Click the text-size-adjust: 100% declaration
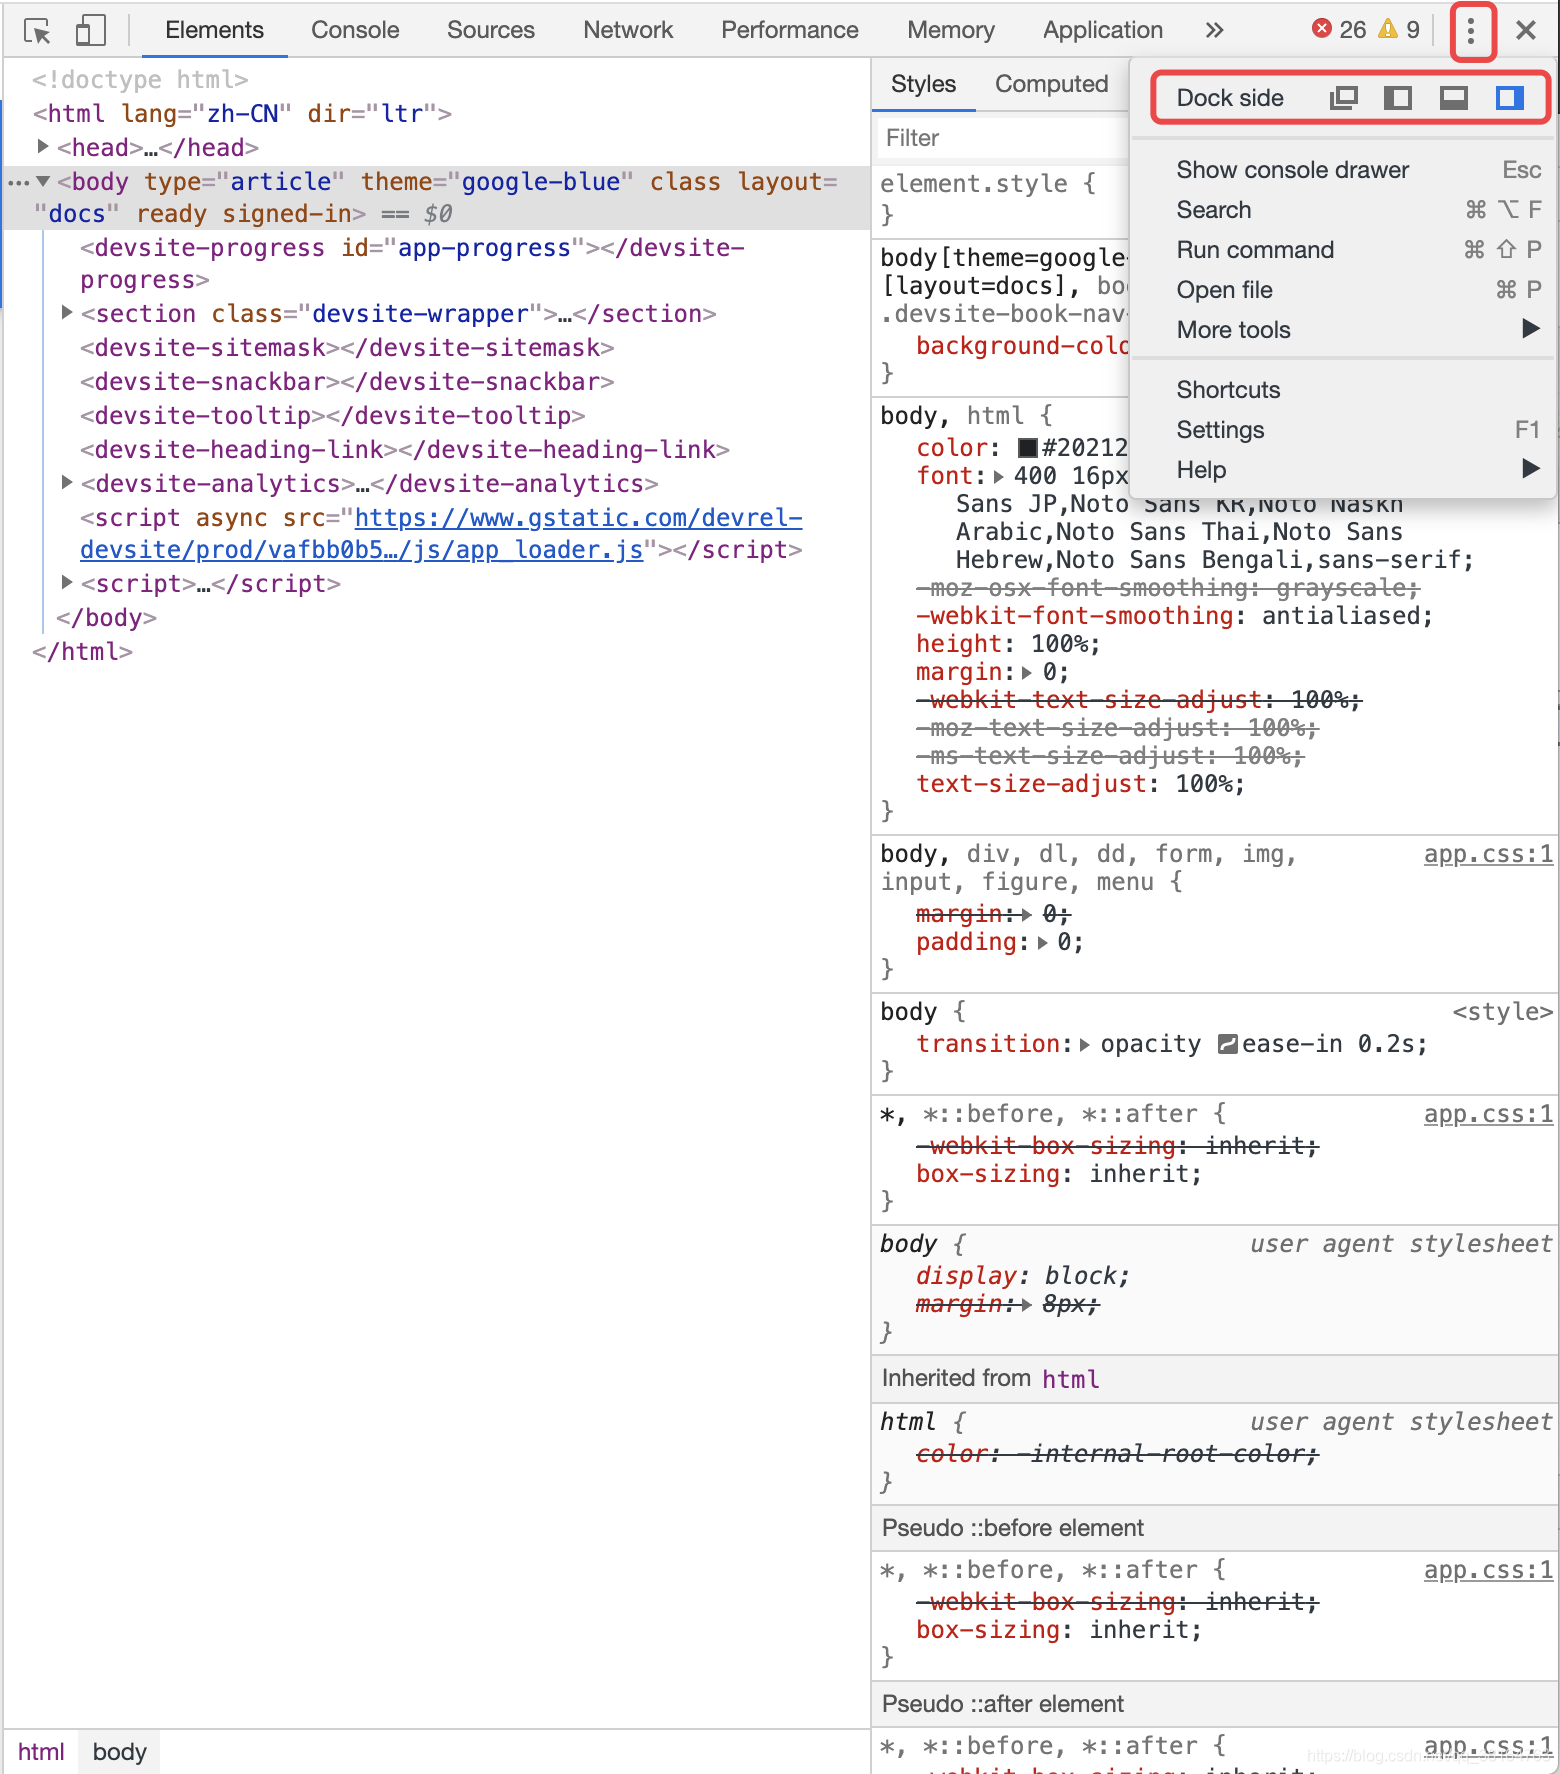The width and height of the screenshot is (1560, 1774). [1081, 784]
